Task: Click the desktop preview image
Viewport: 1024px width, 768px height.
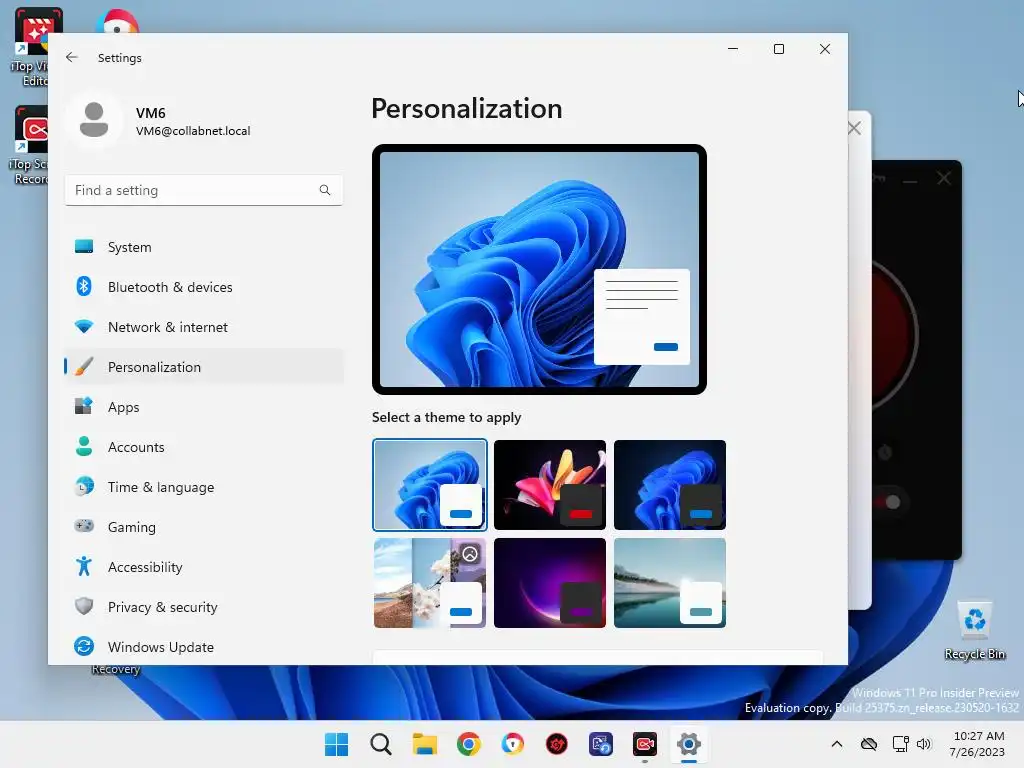Action: tap(539, 269)
